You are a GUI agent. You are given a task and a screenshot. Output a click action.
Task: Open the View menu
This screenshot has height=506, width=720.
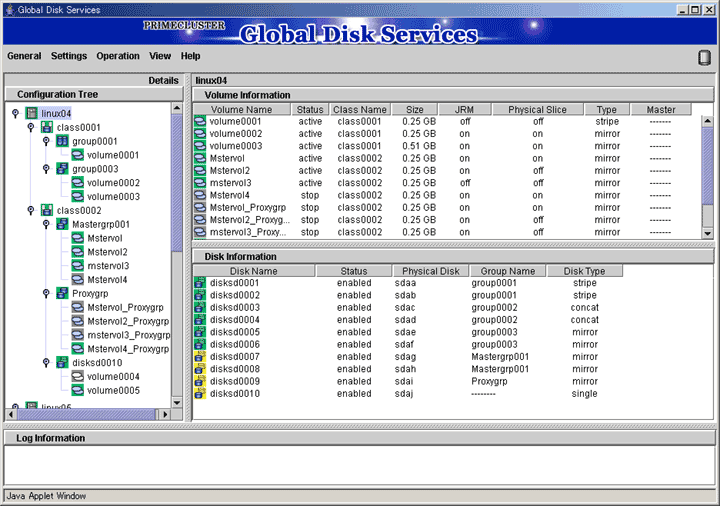(x=160, y=56)
